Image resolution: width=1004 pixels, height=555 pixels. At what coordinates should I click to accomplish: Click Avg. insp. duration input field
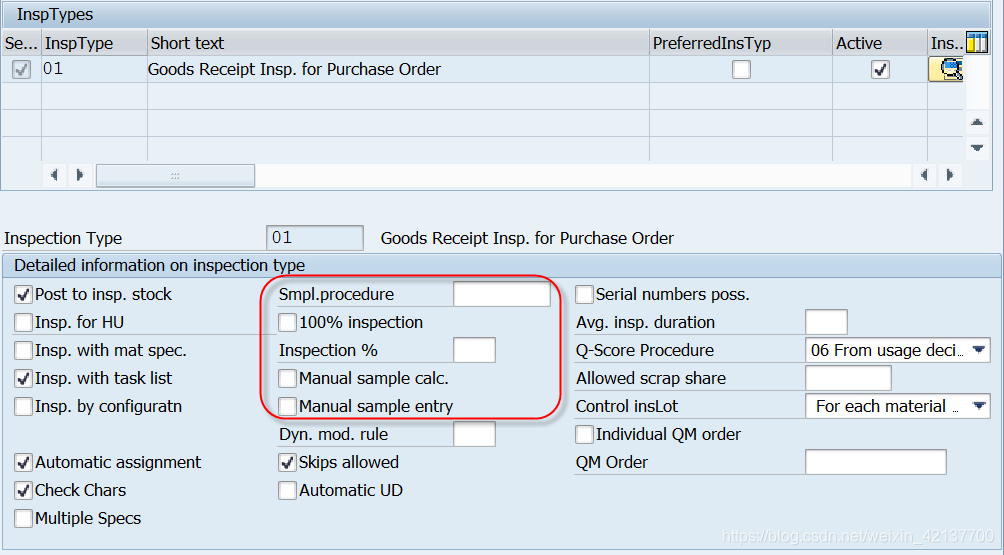coord(826,322)
